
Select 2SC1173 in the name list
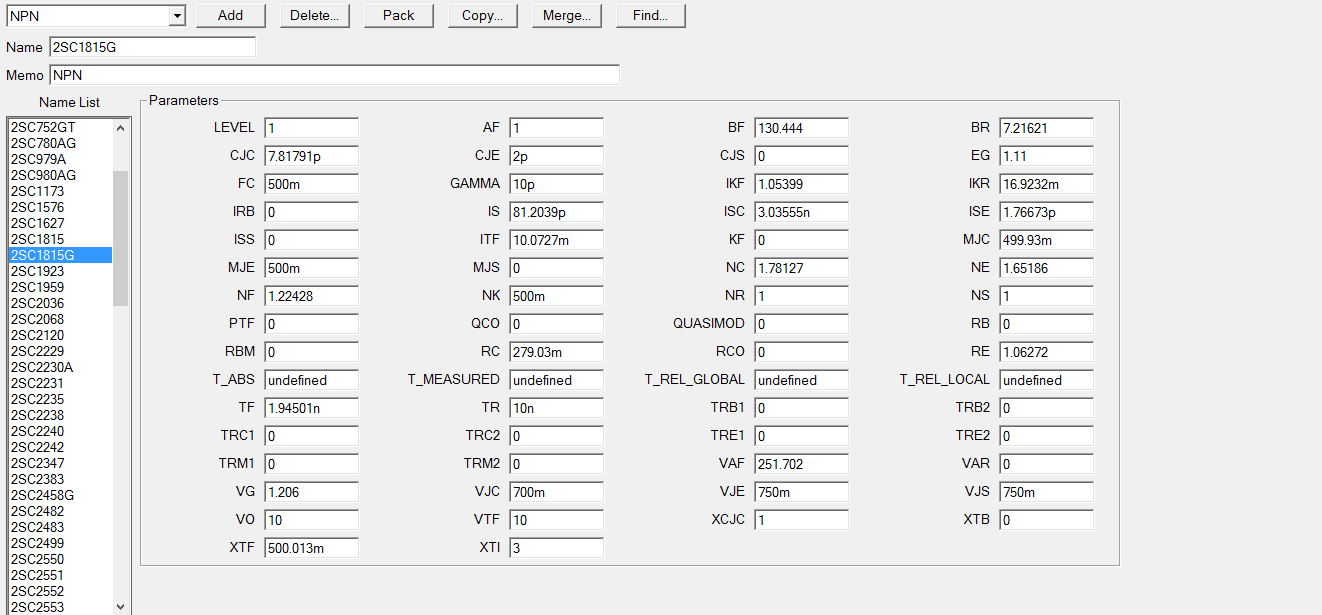pos(60,191)
